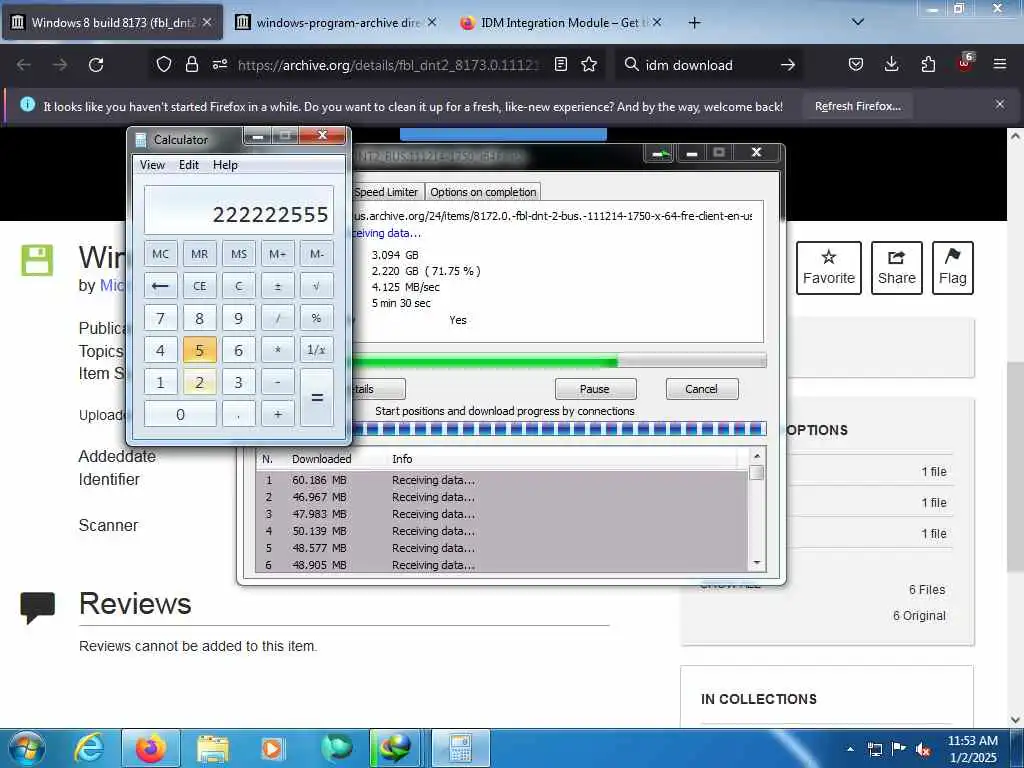The width and height of the screenshot is (1024, 768).
Task: Switch to IDM Integration Module tab
Action: (x=561, y=23)
